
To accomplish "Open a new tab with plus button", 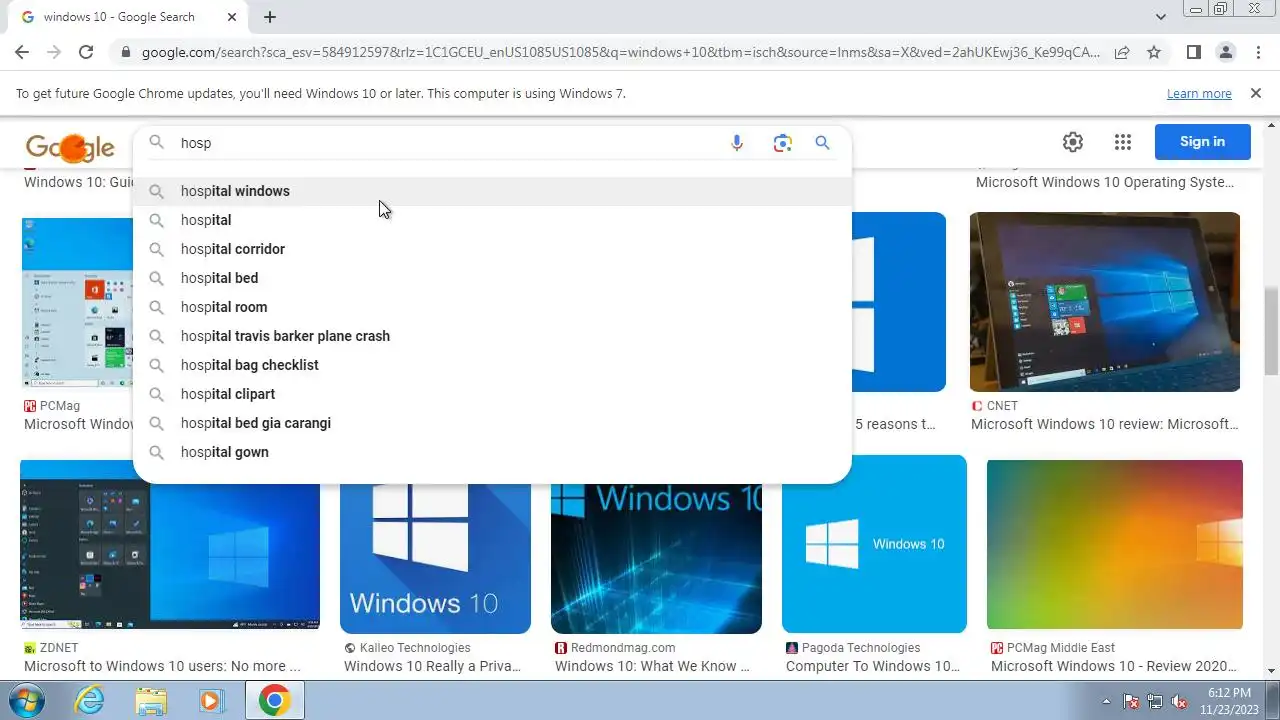I will [x=270, y=17].
